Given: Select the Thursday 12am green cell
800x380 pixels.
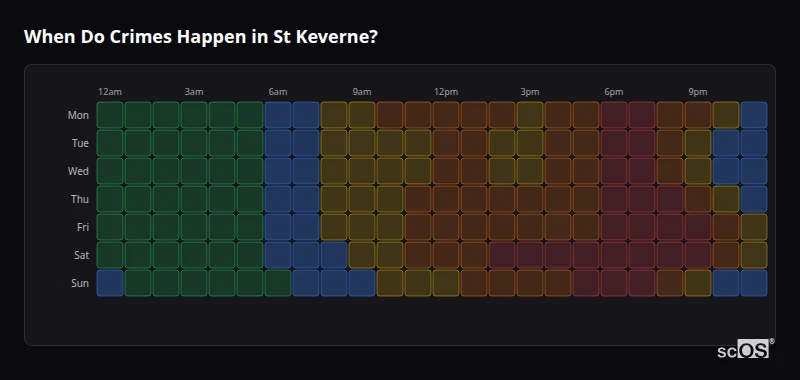Looking at the screenshot, I should [x=110, y=199].
